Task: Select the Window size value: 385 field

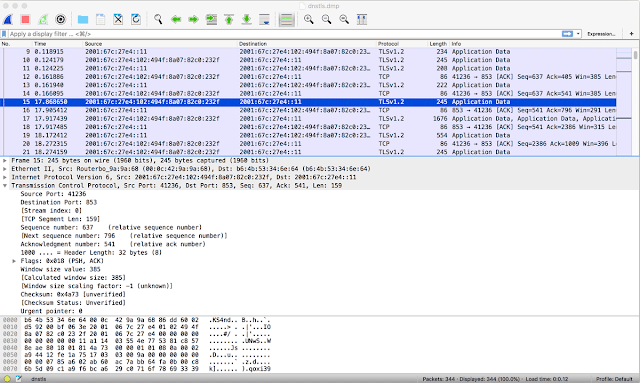Action: click(60, 269)
